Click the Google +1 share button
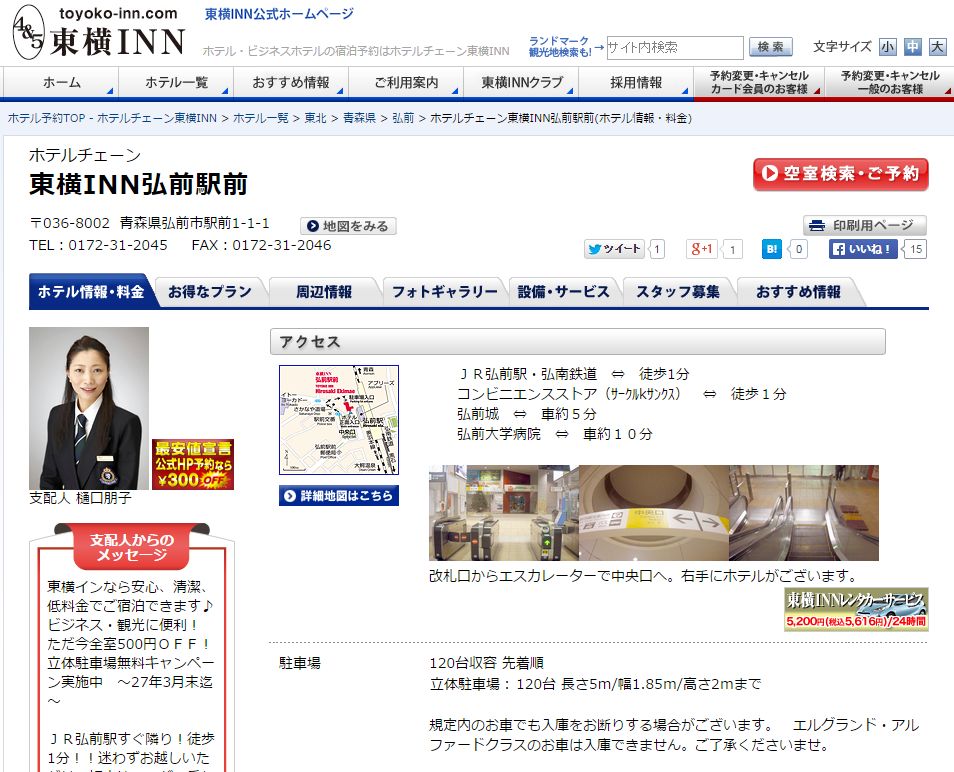 (702, 249)
